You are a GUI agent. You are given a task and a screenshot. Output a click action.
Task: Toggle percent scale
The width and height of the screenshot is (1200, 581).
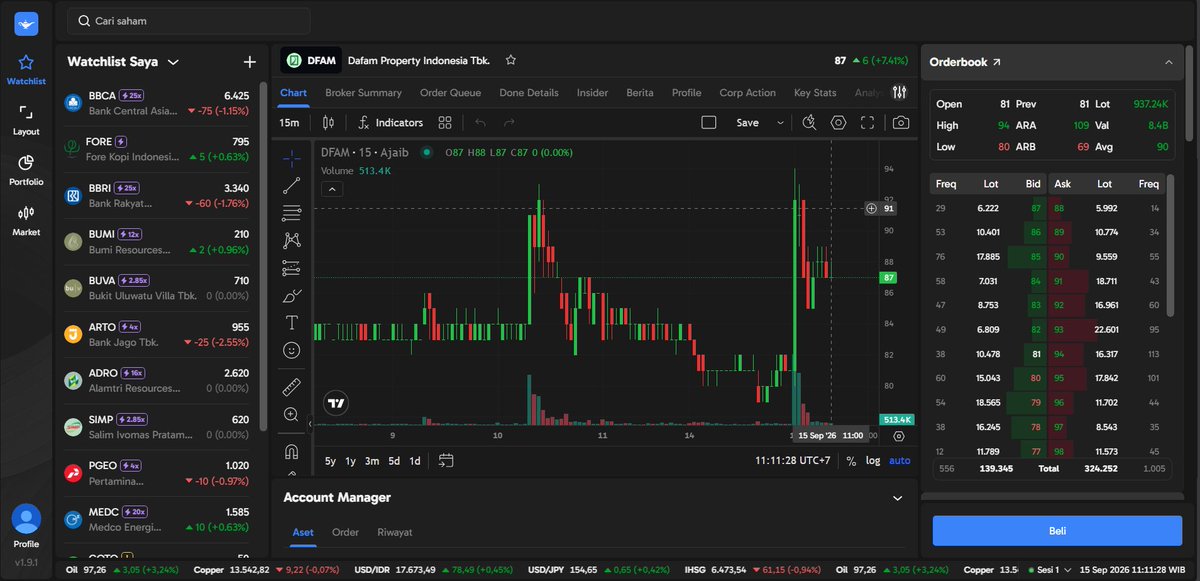tap(851, 461)
